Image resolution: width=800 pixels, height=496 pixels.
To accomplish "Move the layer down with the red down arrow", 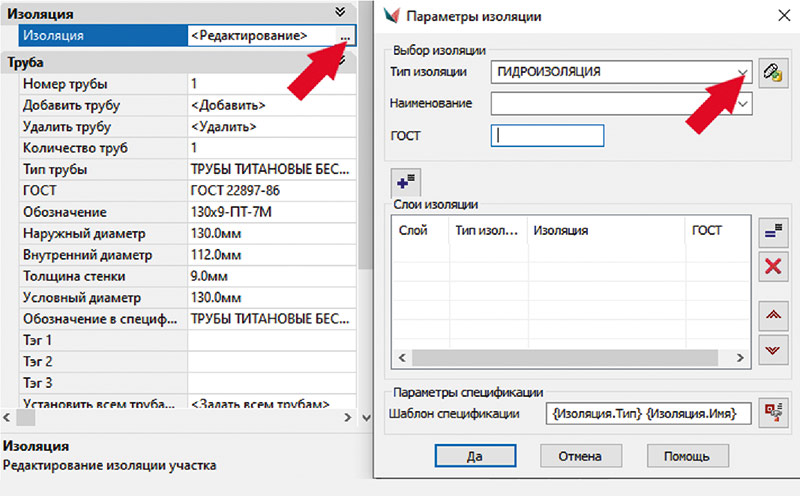I will click(x=771, y=349).
